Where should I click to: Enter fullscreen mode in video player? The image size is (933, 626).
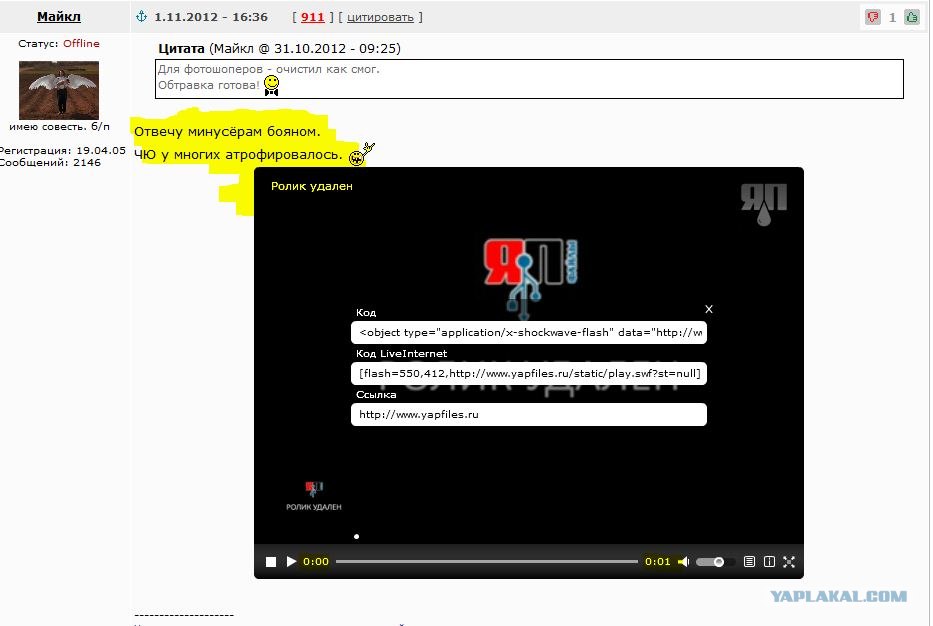click(789, 562)
